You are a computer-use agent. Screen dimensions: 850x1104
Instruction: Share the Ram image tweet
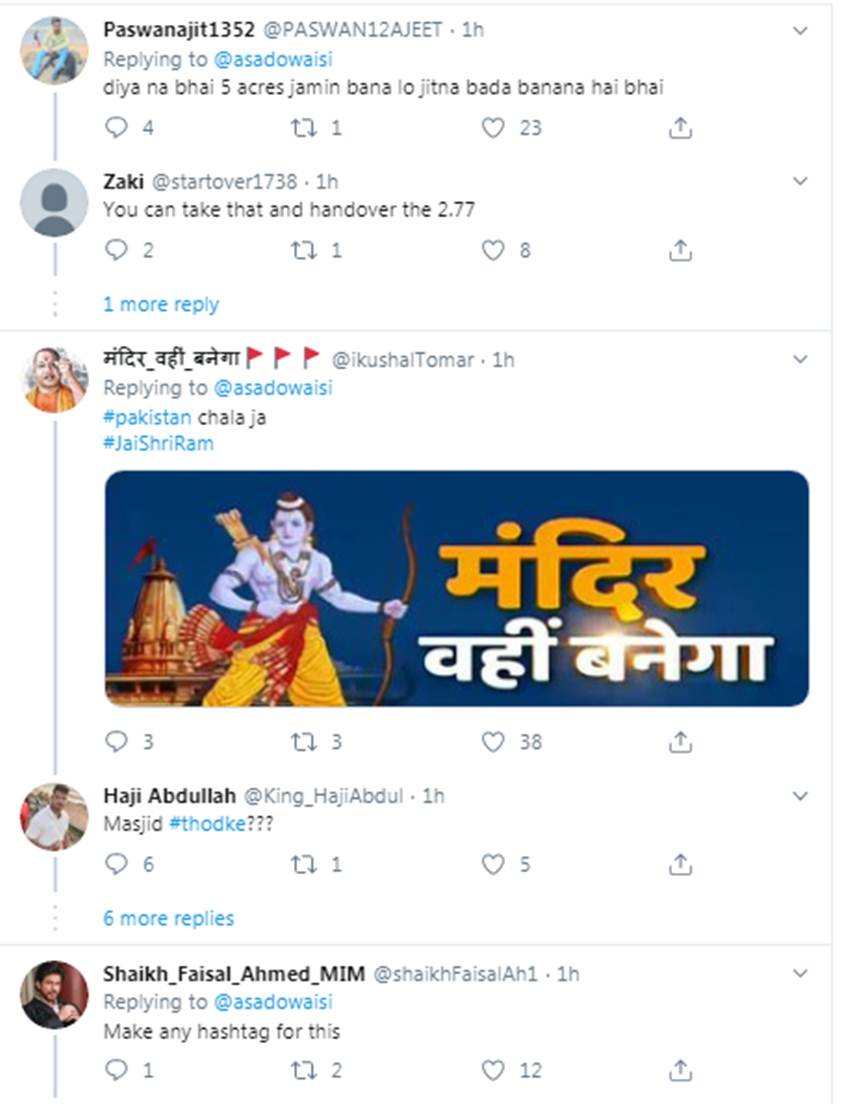pyautogui.click(x=680, y=741)
